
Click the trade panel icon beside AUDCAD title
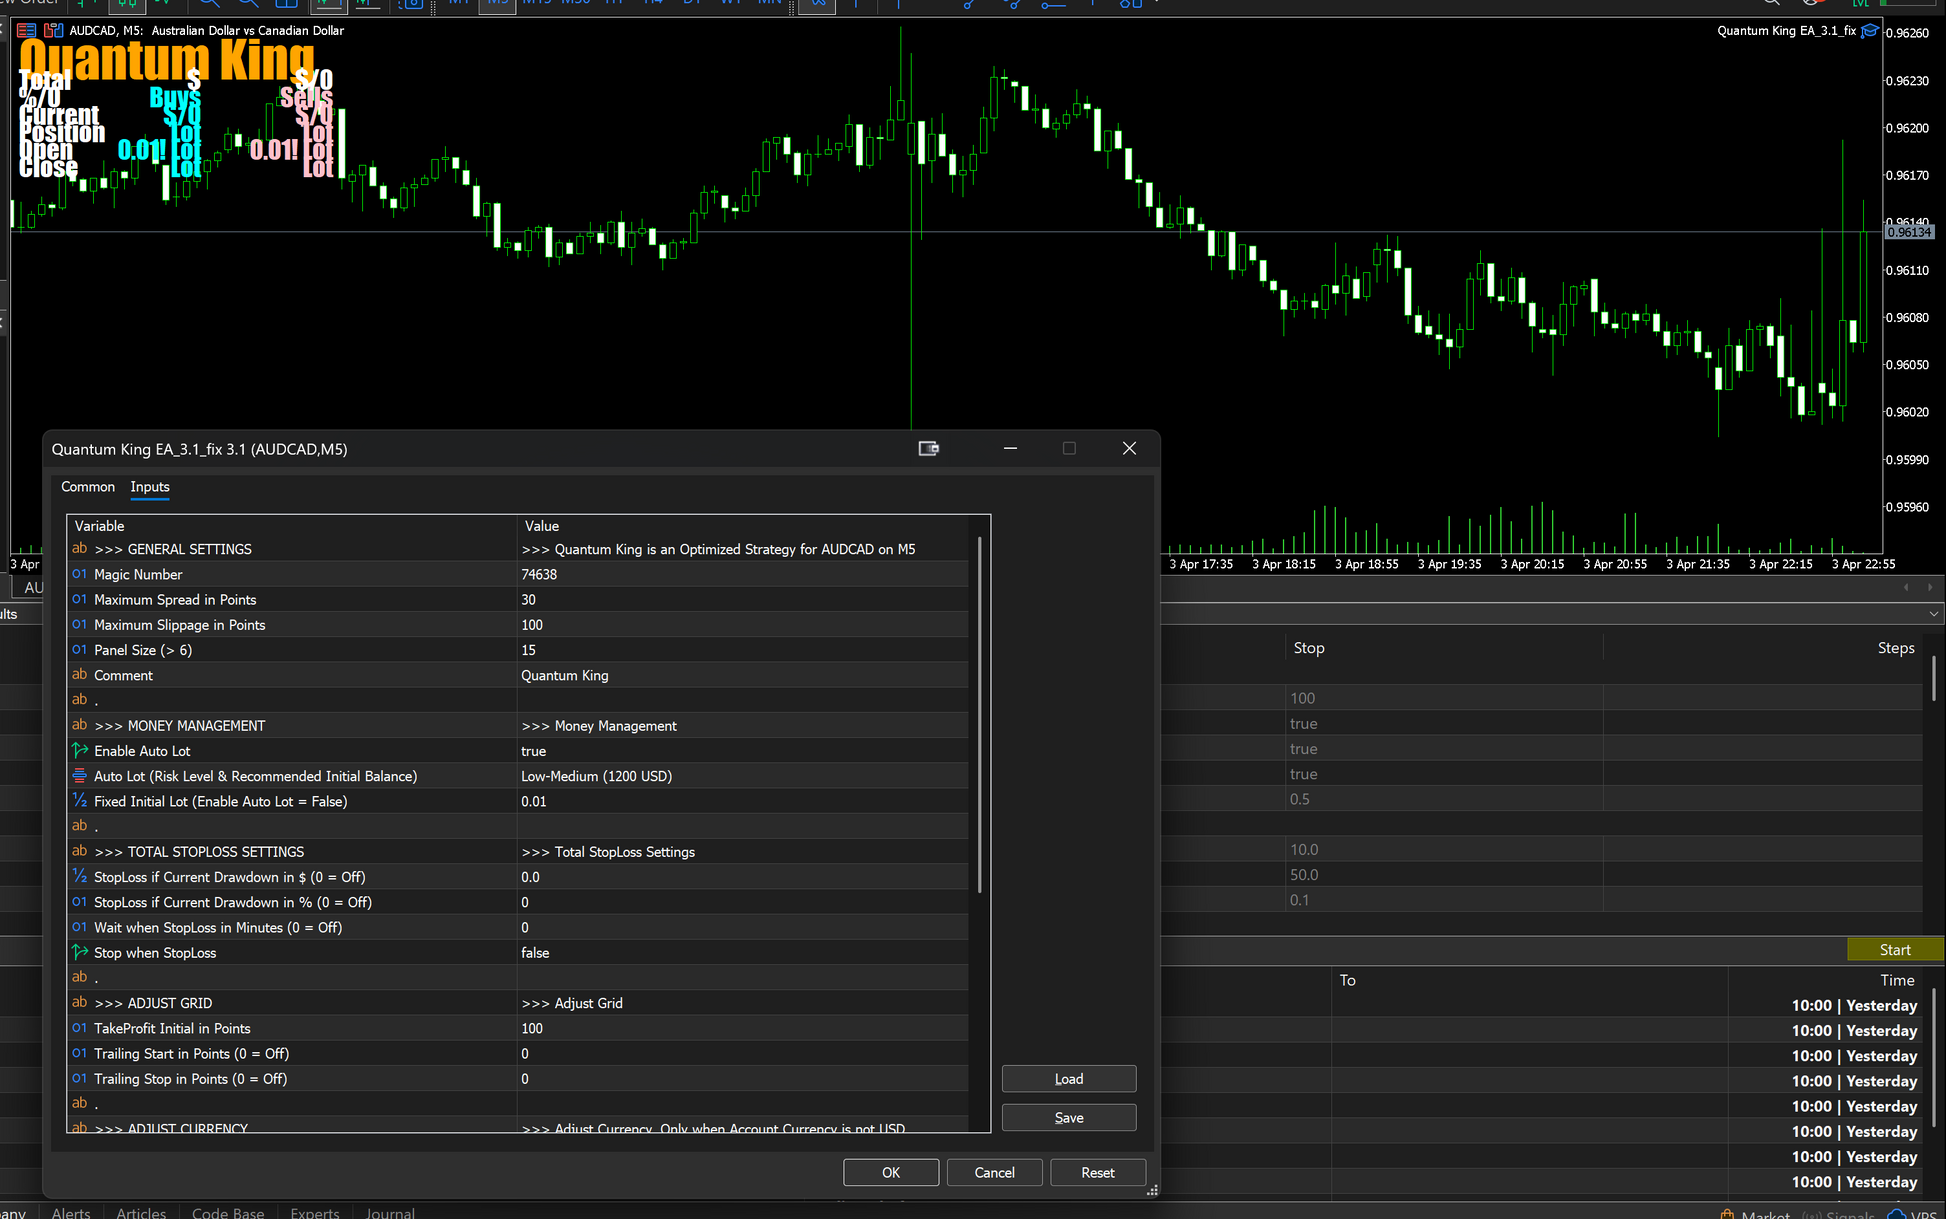point(27,31)
